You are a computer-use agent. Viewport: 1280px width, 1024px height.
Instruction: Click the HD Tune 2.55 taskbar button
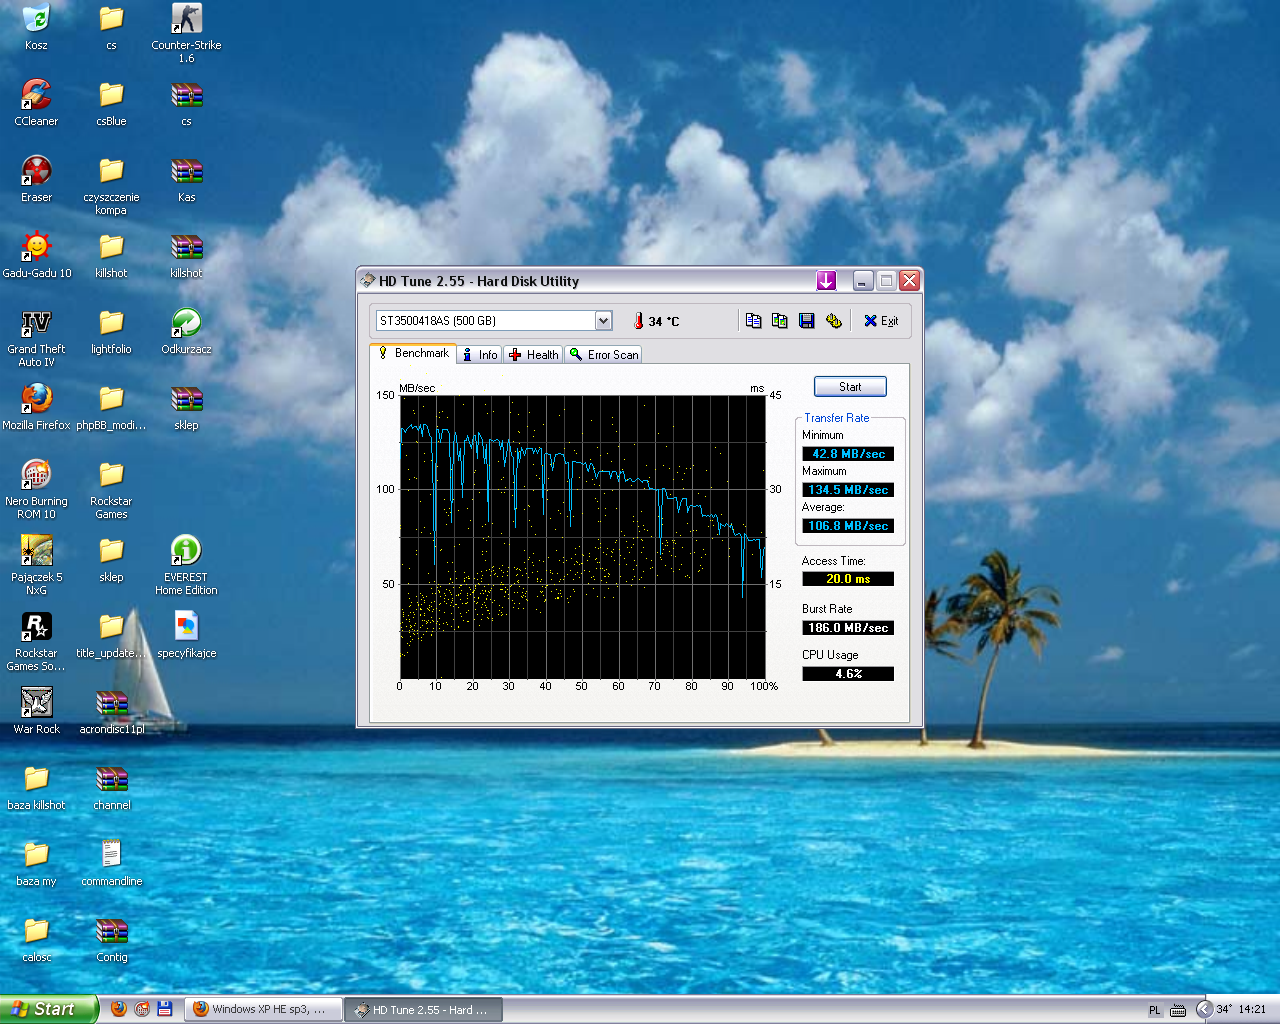[424, 1010]
